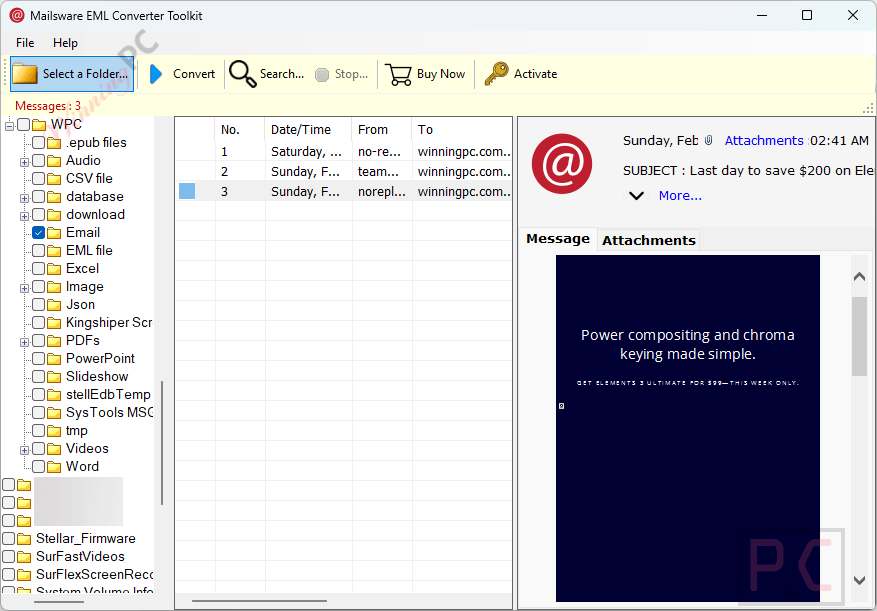Click the folder tree horizontal scrollbar
Image resolution: width=877 pixels, height=611 pixels.
coord(59,602)
